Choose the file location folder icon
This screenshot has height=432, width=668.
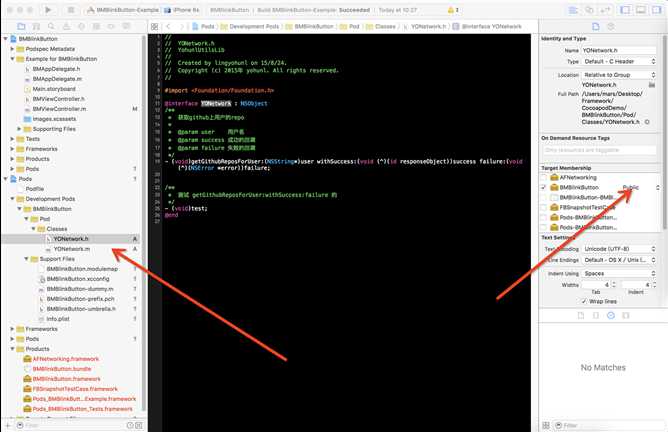(651, 85)
